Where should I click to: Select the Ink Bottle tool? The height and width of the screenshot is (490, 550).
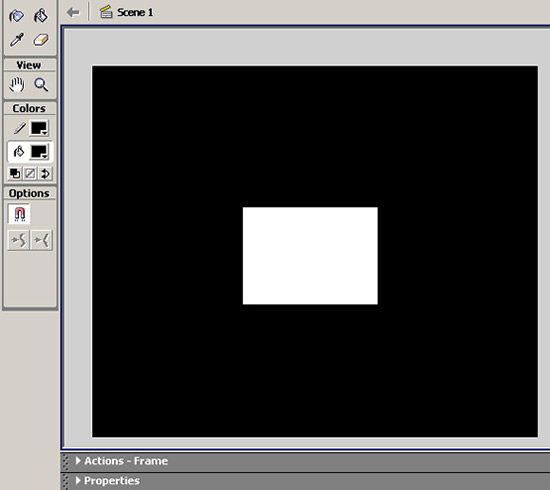pyautogui.click(x=16, y=16)
